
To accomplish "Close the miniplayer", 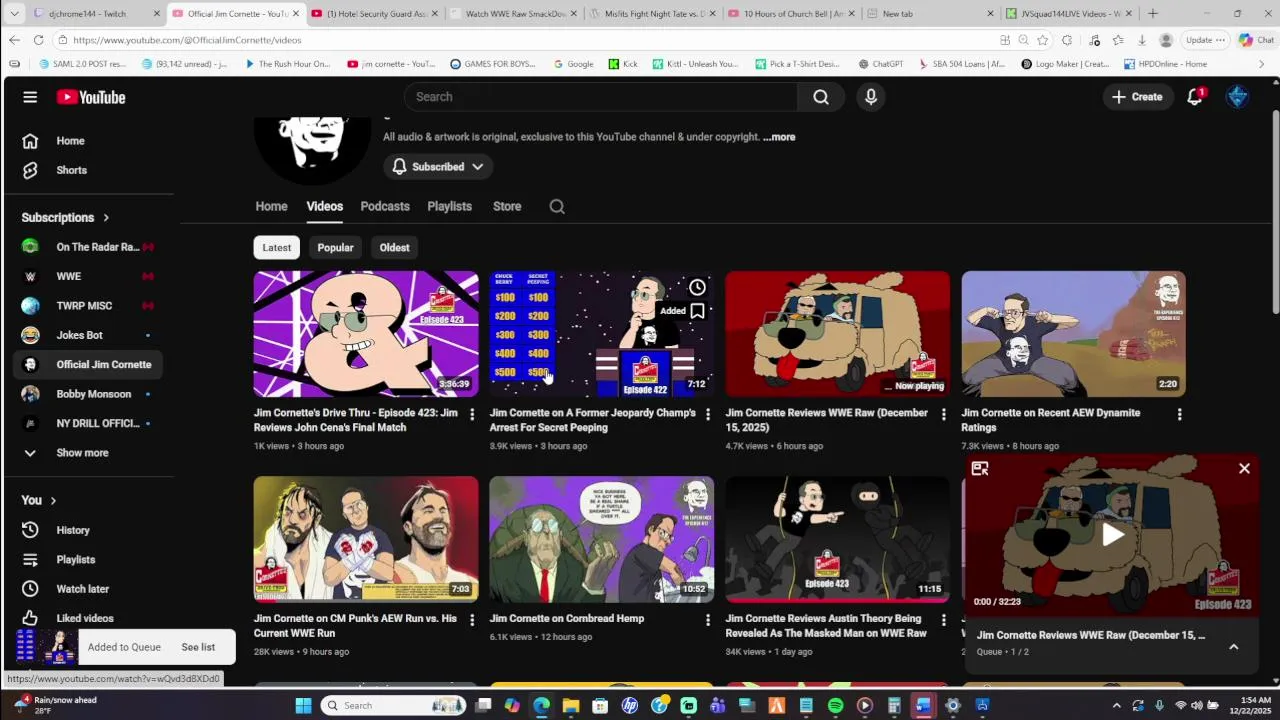I will pyautogui.click(x=1244, y=468).
